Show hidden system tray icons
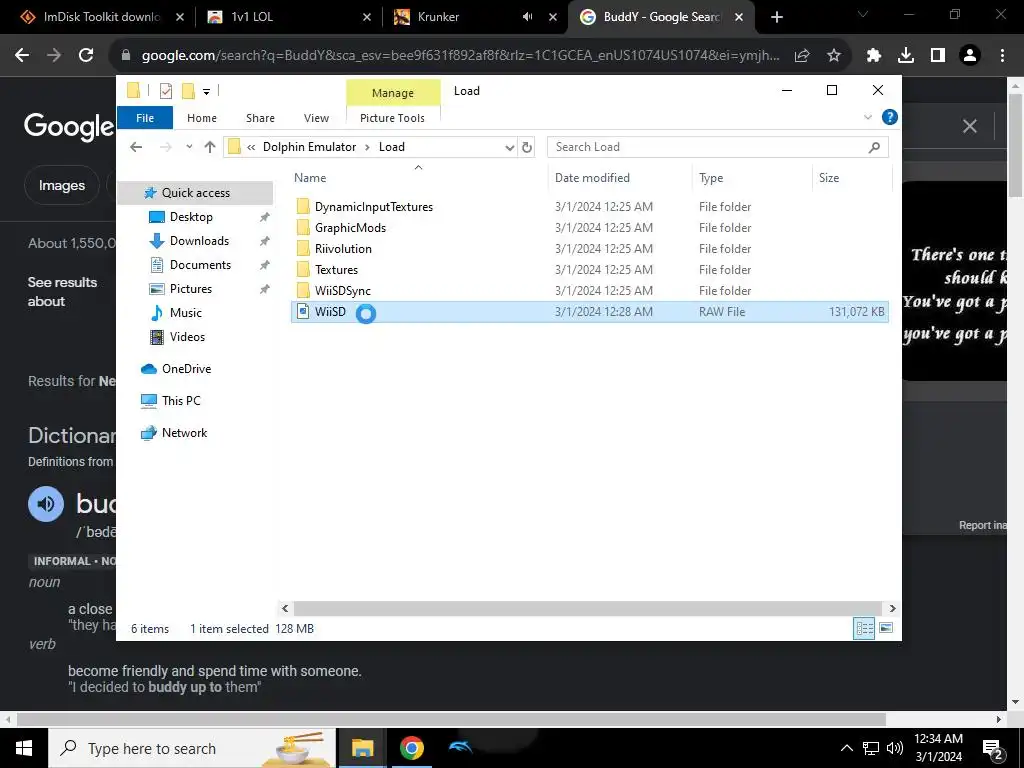This screenshot has height=768, width=1024. pyautogui.click(x=846, y=748)
